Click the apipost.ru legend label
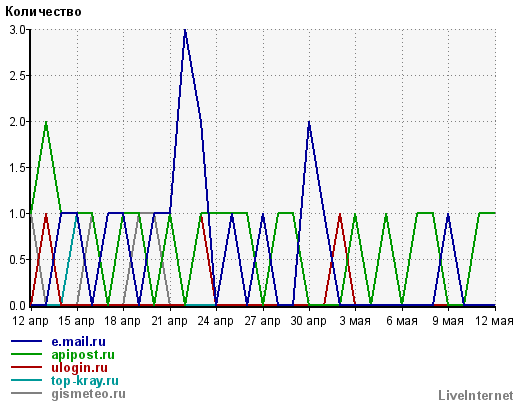 click(x=83, y=355)
